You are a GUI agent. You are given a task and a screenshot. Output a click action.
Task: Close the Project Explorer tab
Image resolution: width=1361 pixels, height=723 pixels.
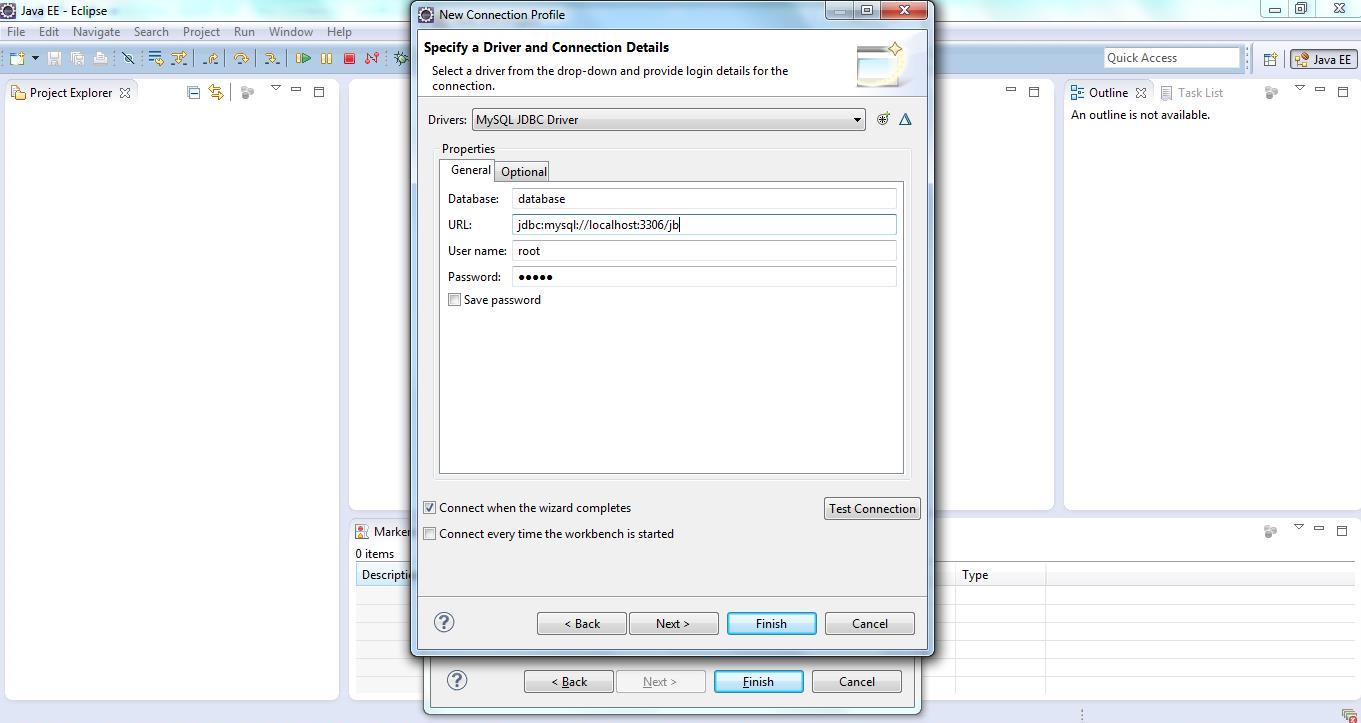(125, 93)
